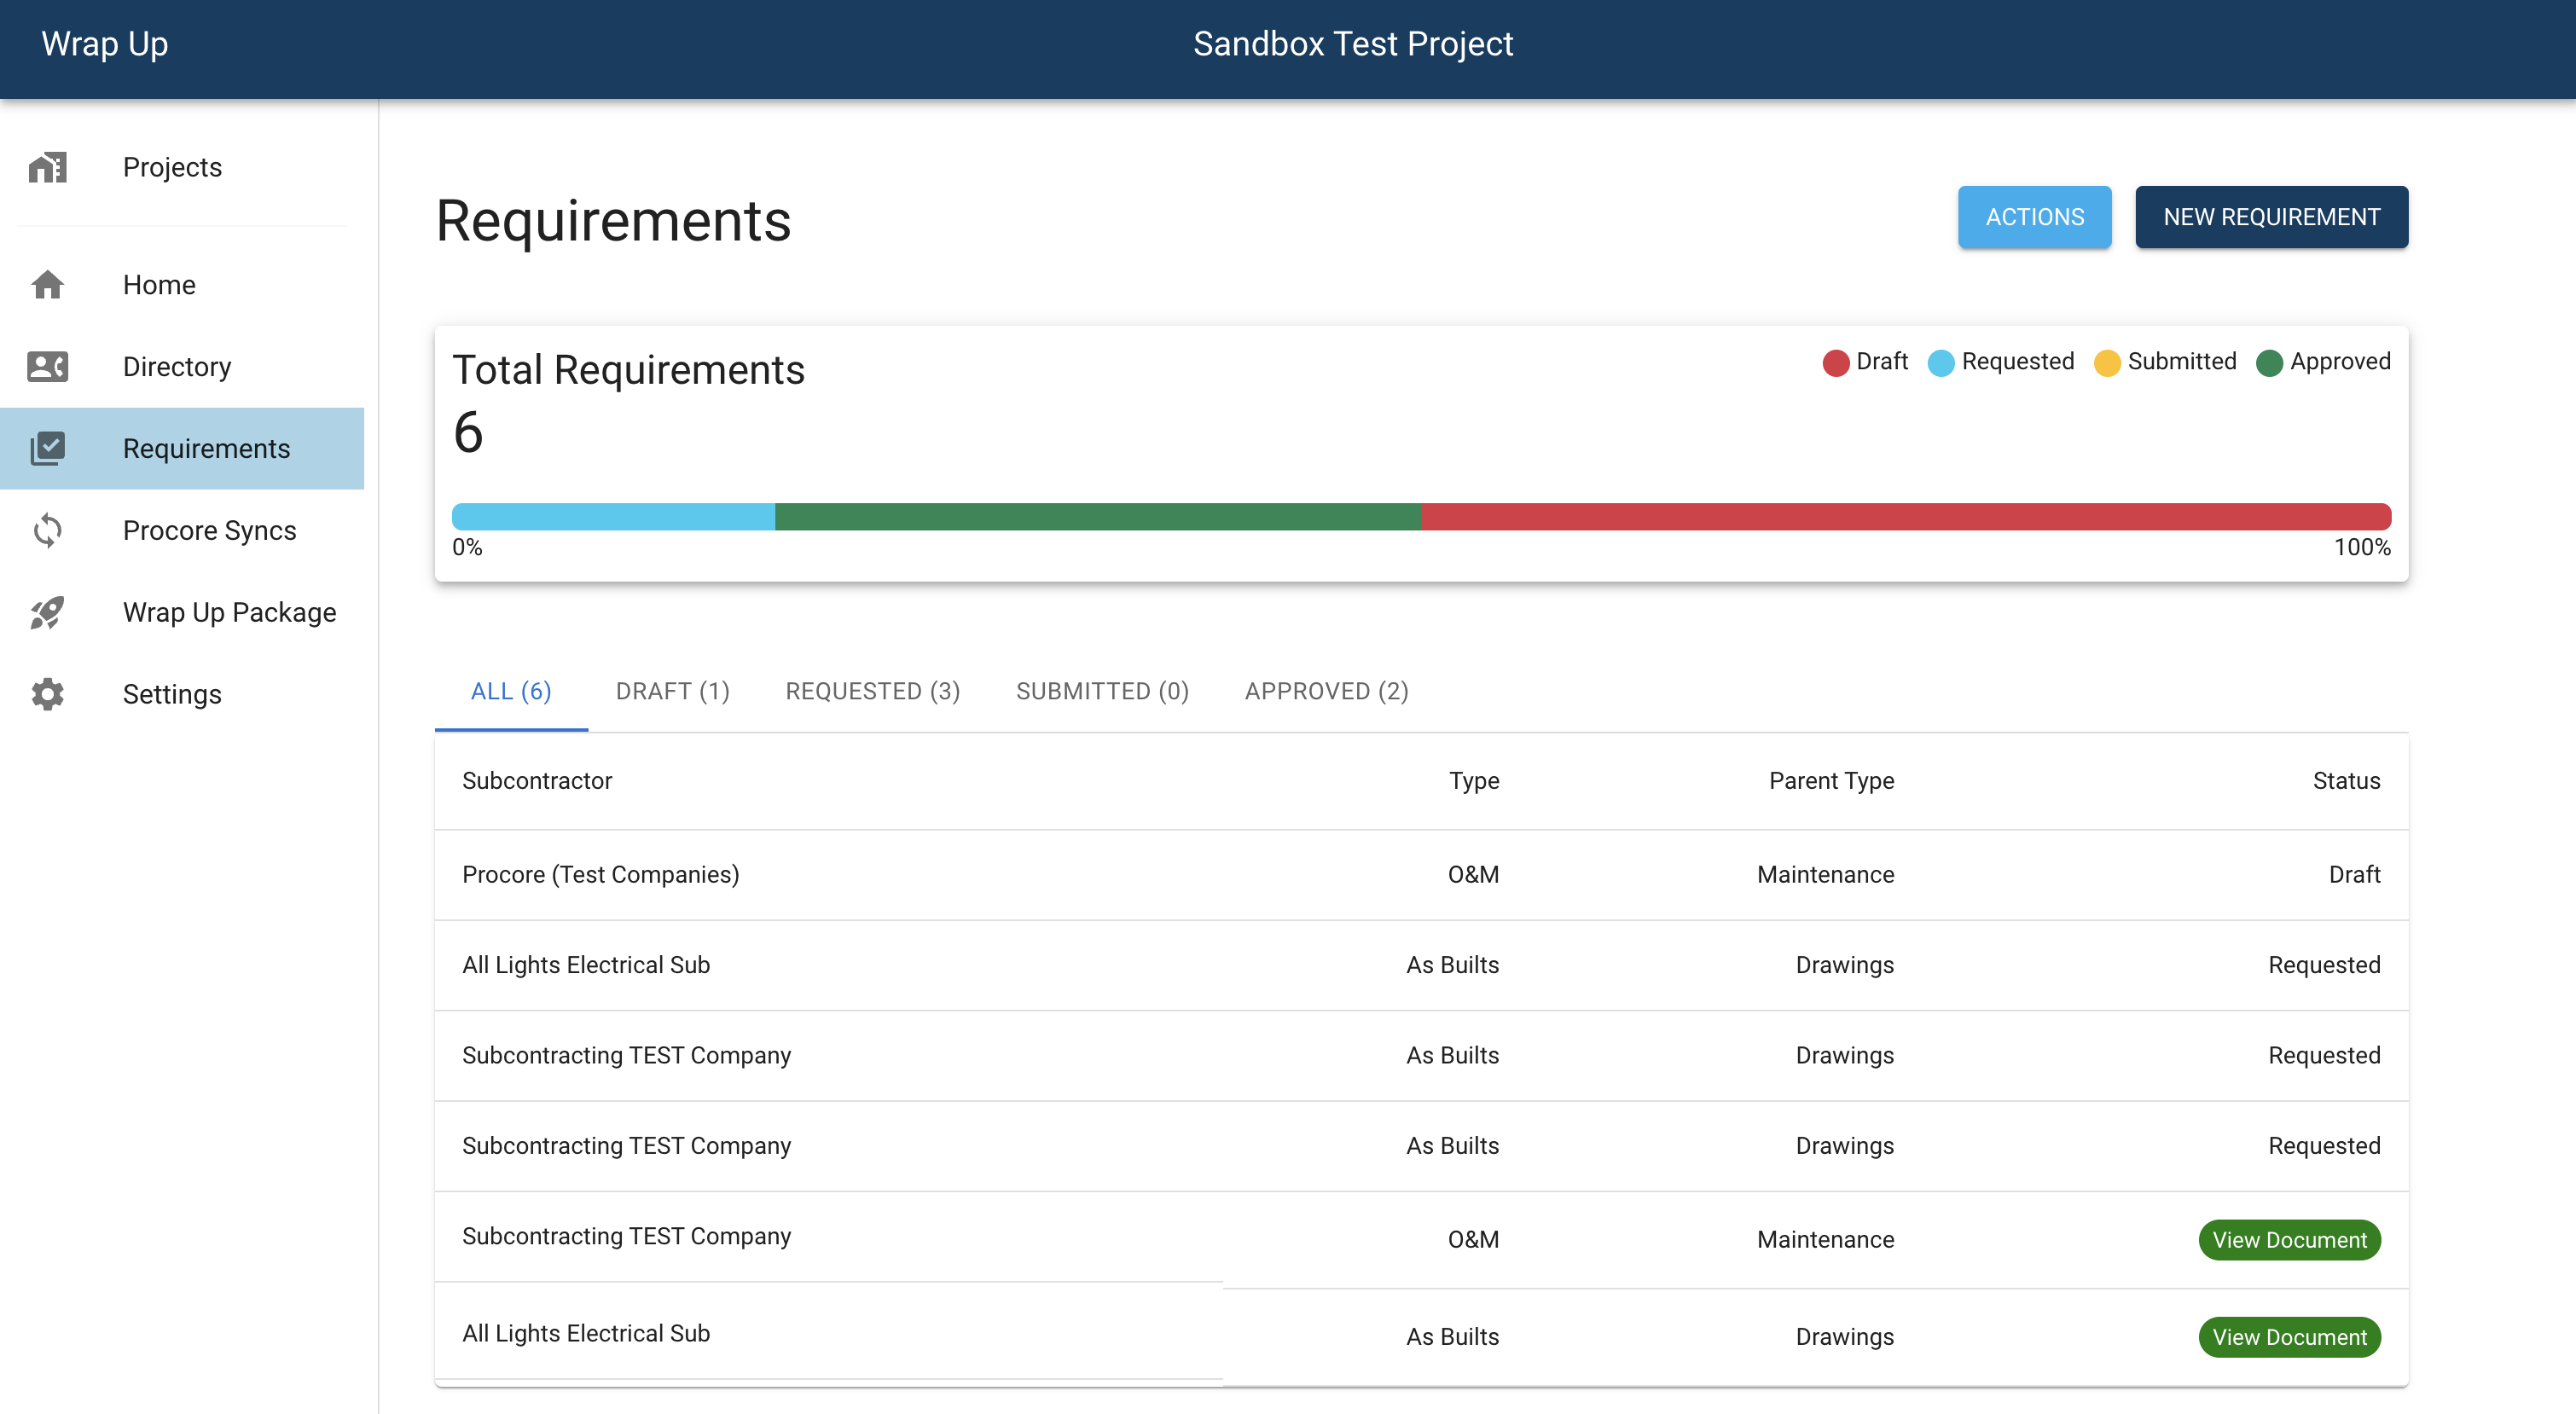The image size is (2576, 1414).
Task: Click the Requirements checklist icon
Action: [47, 448]
